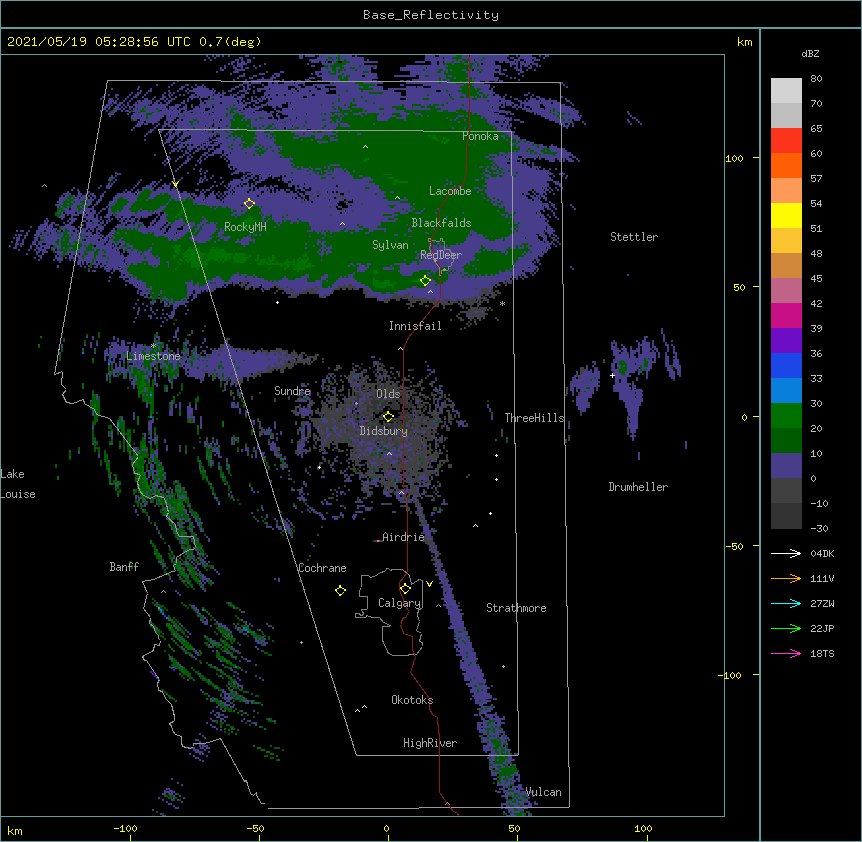The image size is (862, 842).
Task: Click the HighRiver city label
Action: click(430, 743)
